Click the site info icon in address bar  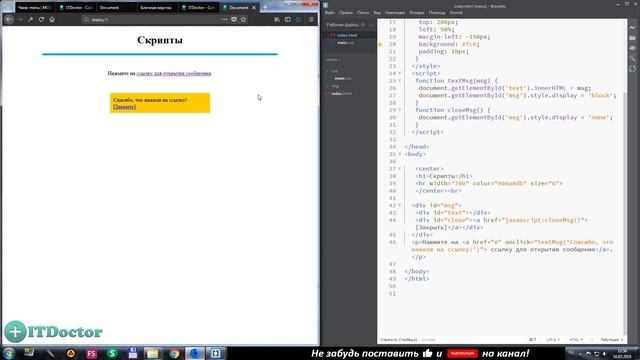(x=86, y=19)
